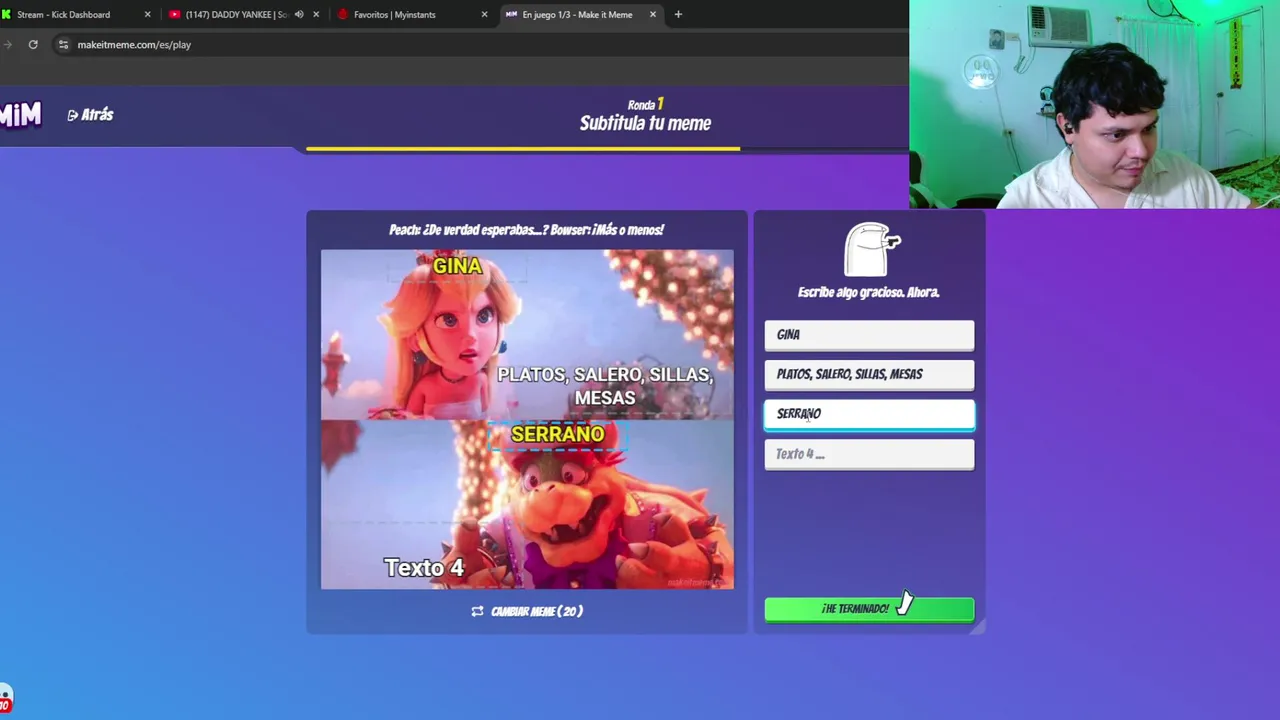Click the site info icon in address bar
Viewport: 1280px width, 720px height.
[x=63, y=44]
